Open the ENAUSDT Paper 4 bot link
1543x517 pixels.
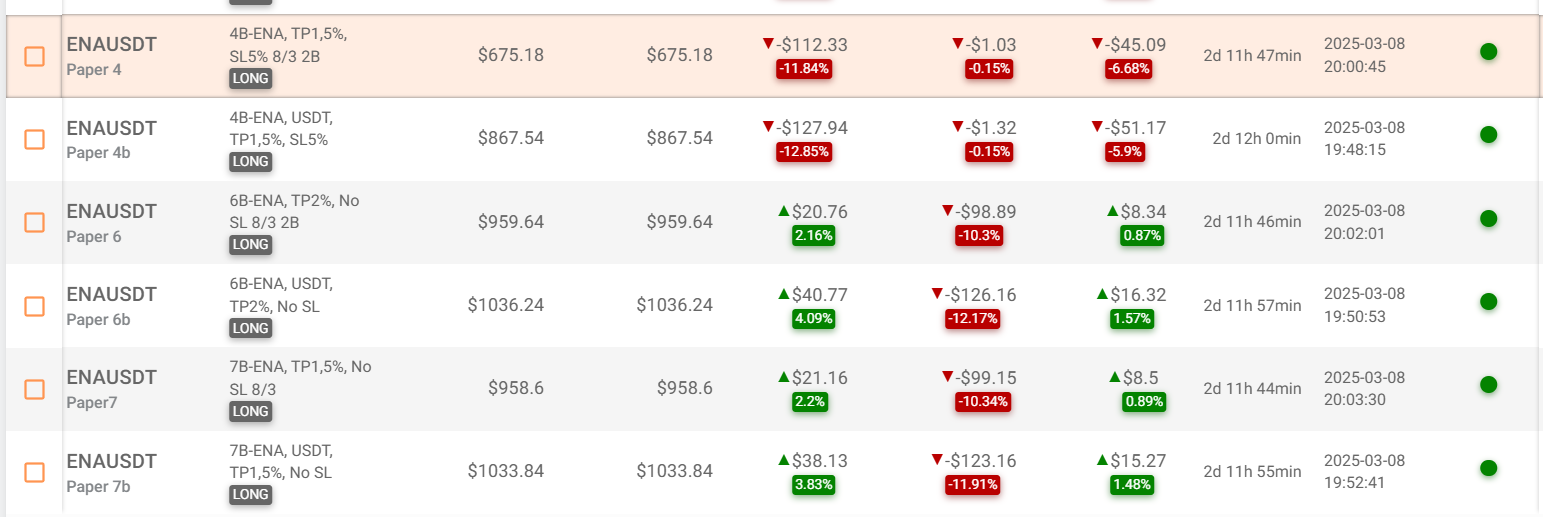[111, 45]
